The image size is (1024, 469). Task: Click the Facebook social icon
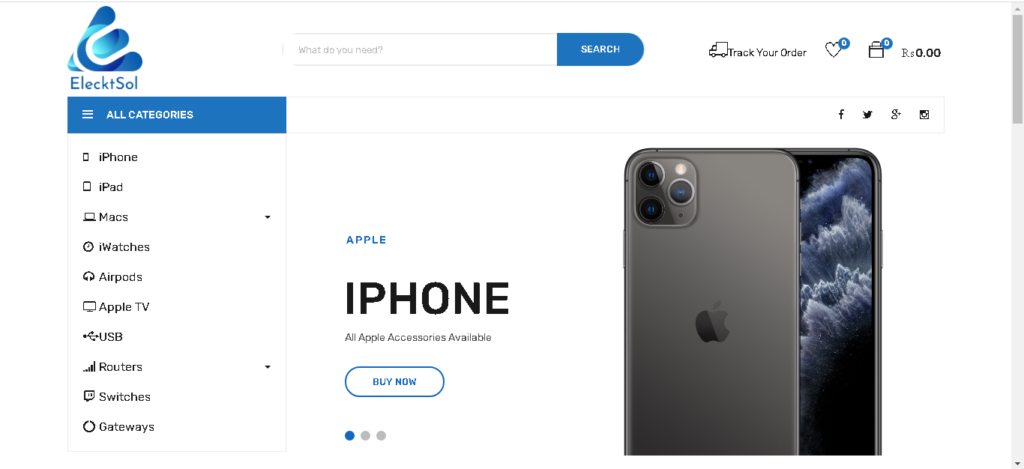[841, 115]
